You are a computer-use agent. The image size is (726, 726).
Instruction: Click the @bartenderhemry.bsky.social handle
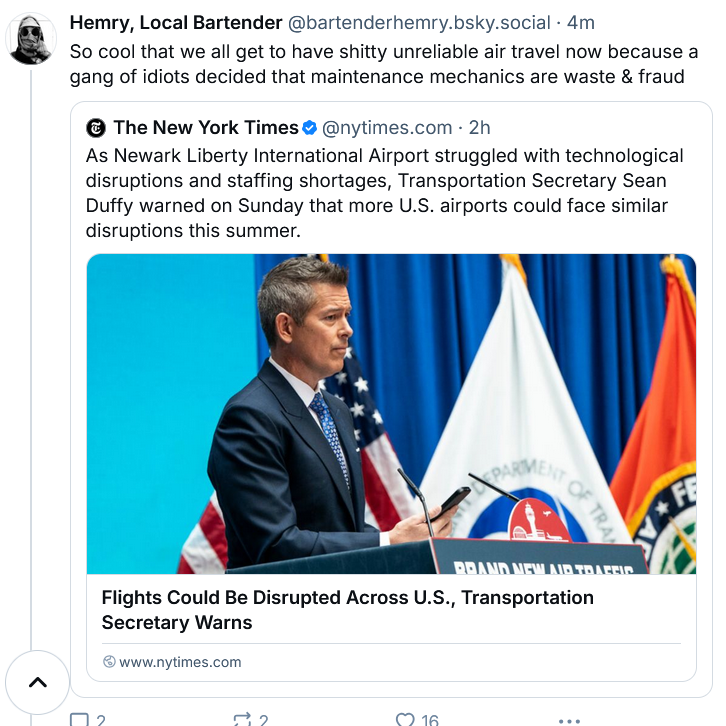(x=419, y=23)
